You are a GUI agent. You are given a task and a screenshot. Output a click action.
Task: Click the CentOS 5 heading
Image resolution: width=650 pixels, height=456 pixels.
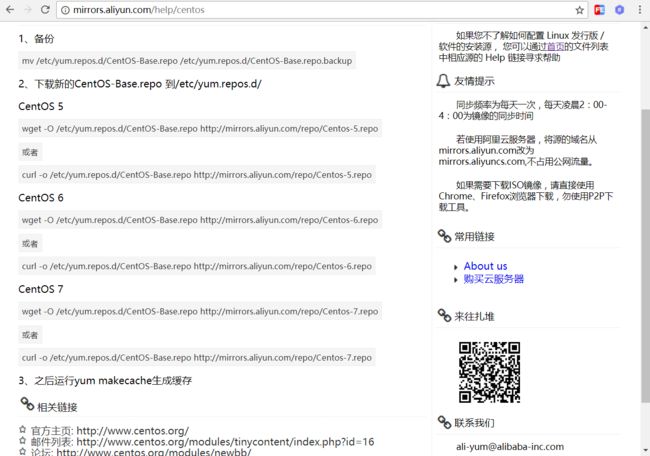[x=41, y=107]
